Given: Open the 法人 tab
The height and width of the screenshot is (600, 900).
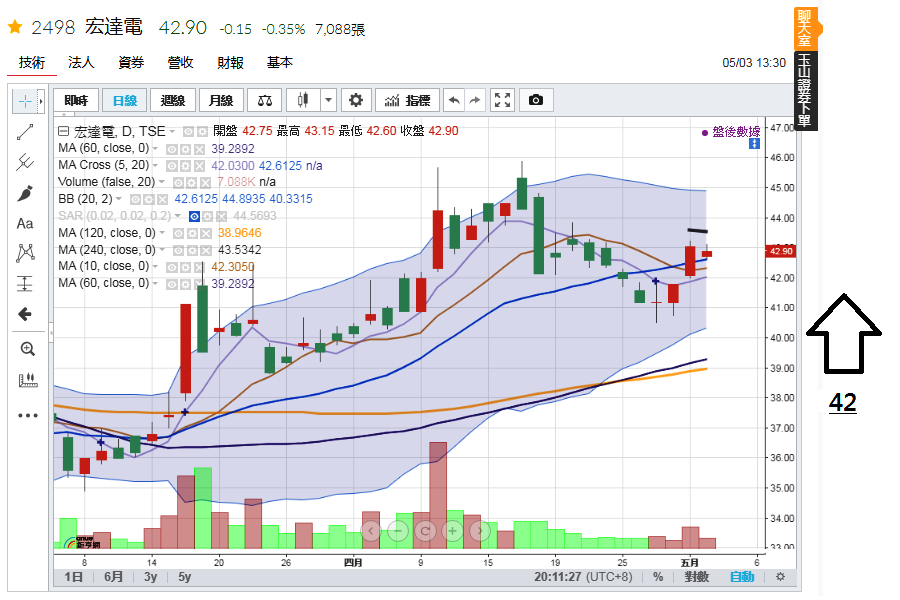Looking at the screenshot, I should (81, 62).
